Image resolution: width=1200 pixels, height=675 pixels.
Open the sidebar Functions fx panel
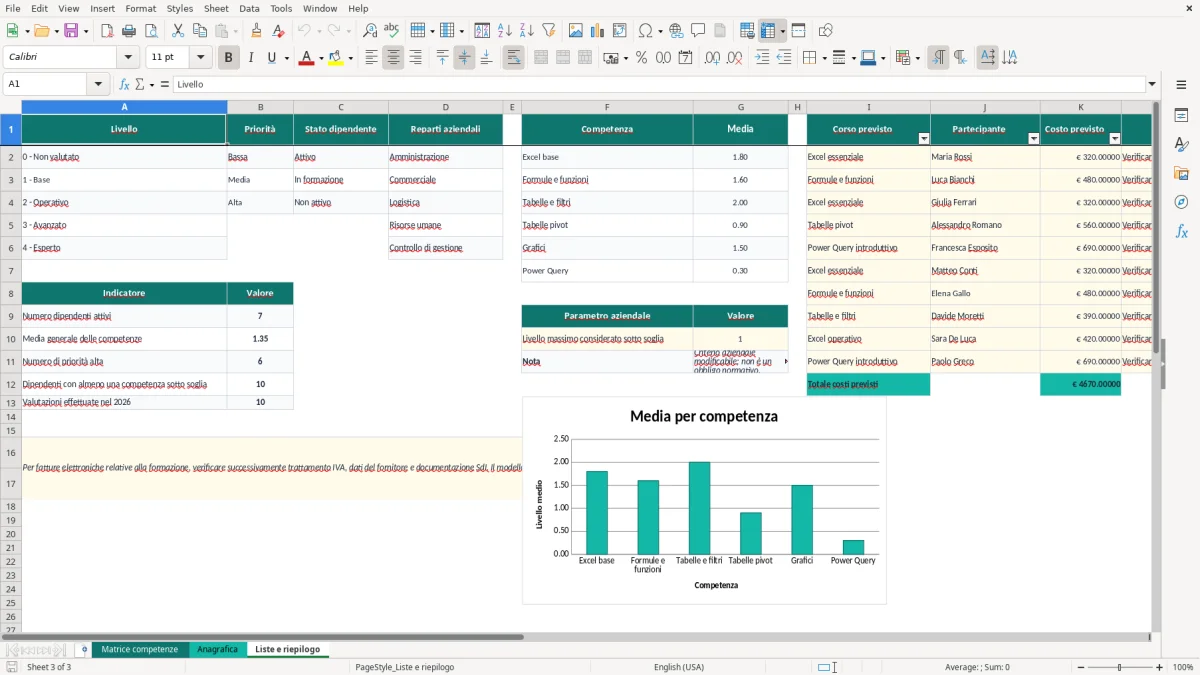1181,231
